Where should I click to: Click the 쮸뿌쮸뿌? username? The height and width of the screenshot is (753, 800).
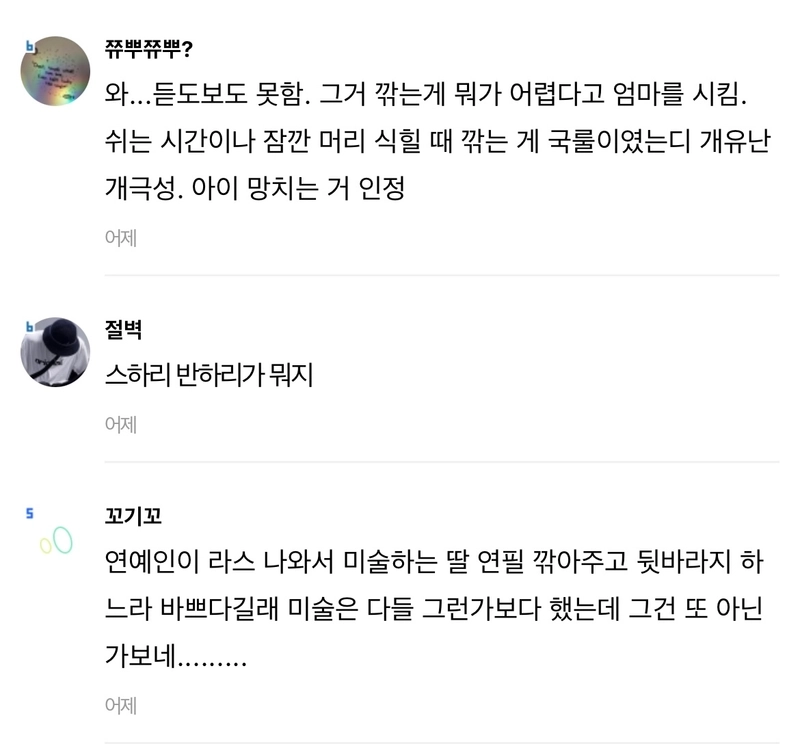(x=148, y=49)
